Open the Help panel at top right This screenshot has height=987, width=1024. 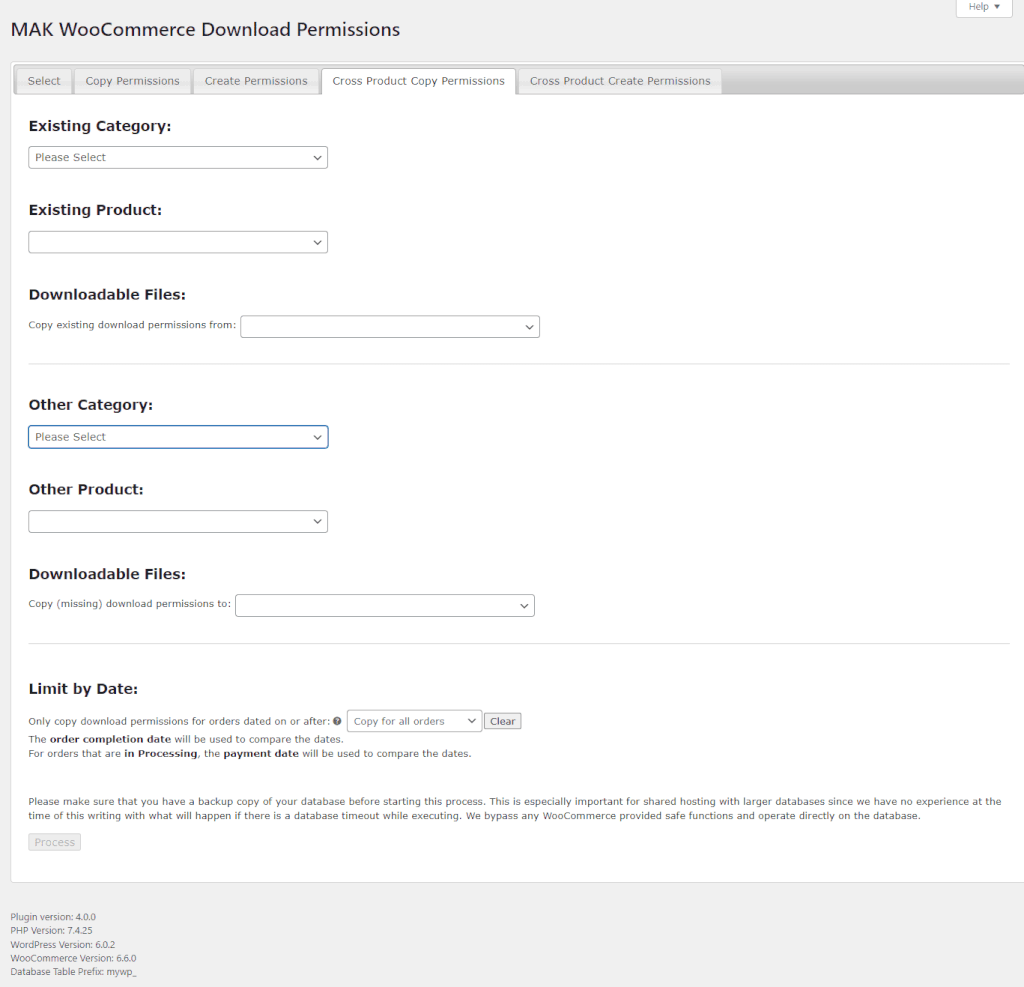coord(983,7)
